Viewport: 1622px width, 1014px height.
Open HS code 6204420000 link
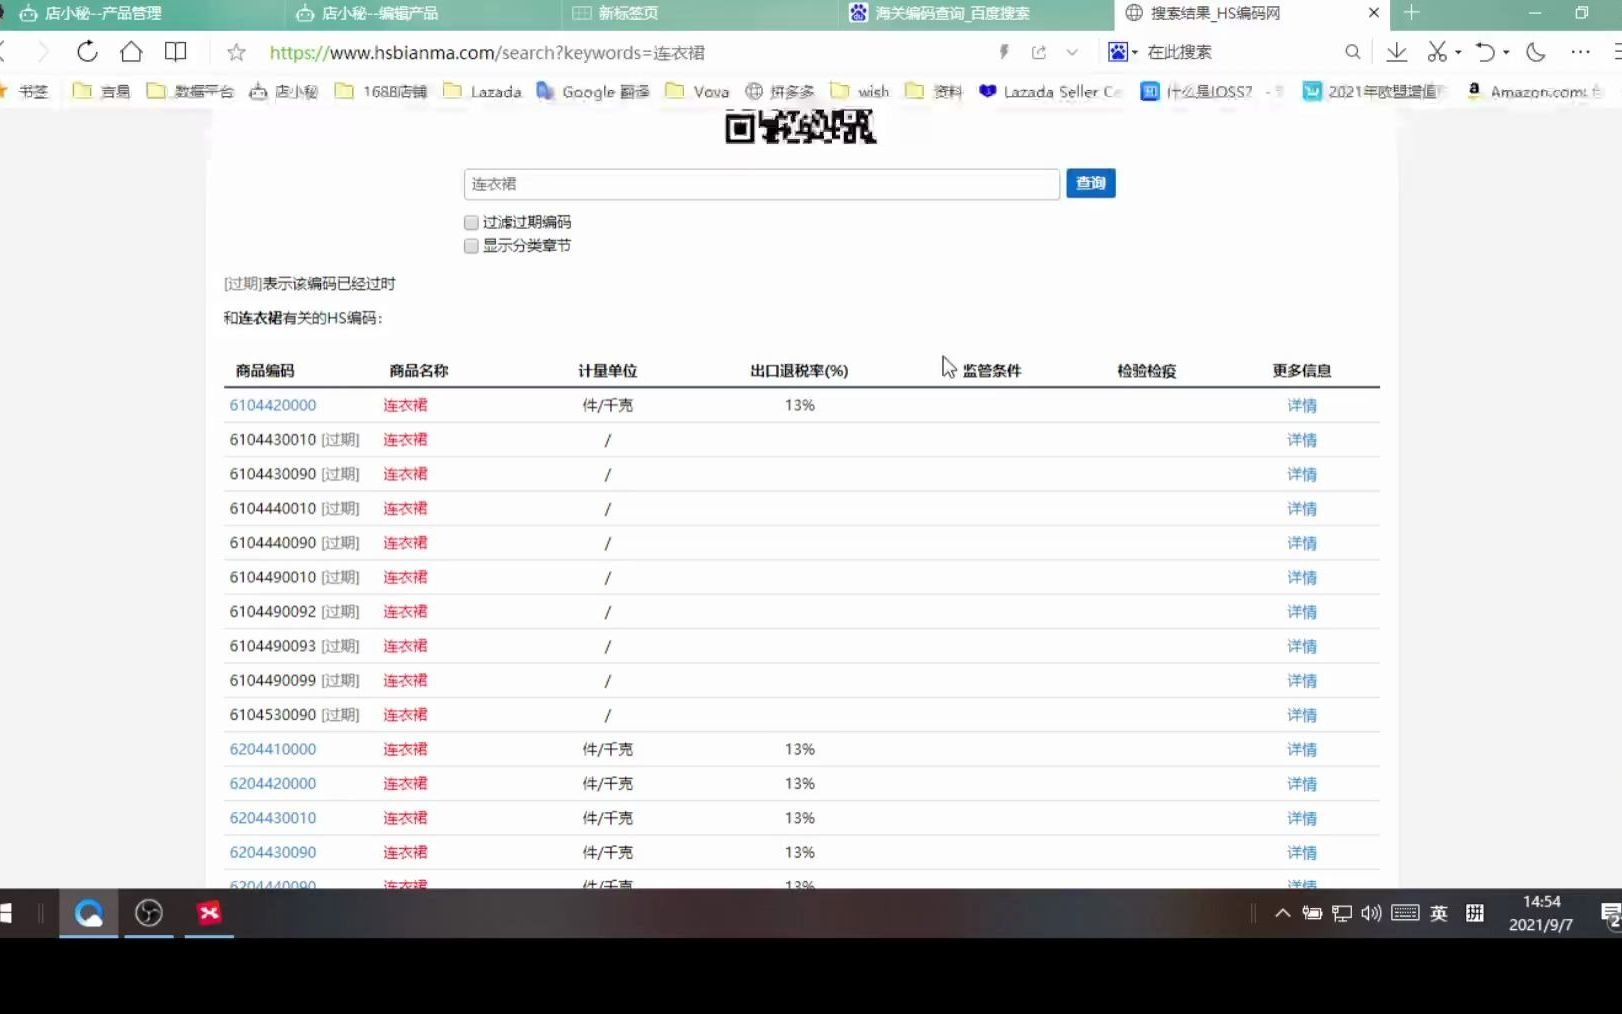[x=273, y=783]
